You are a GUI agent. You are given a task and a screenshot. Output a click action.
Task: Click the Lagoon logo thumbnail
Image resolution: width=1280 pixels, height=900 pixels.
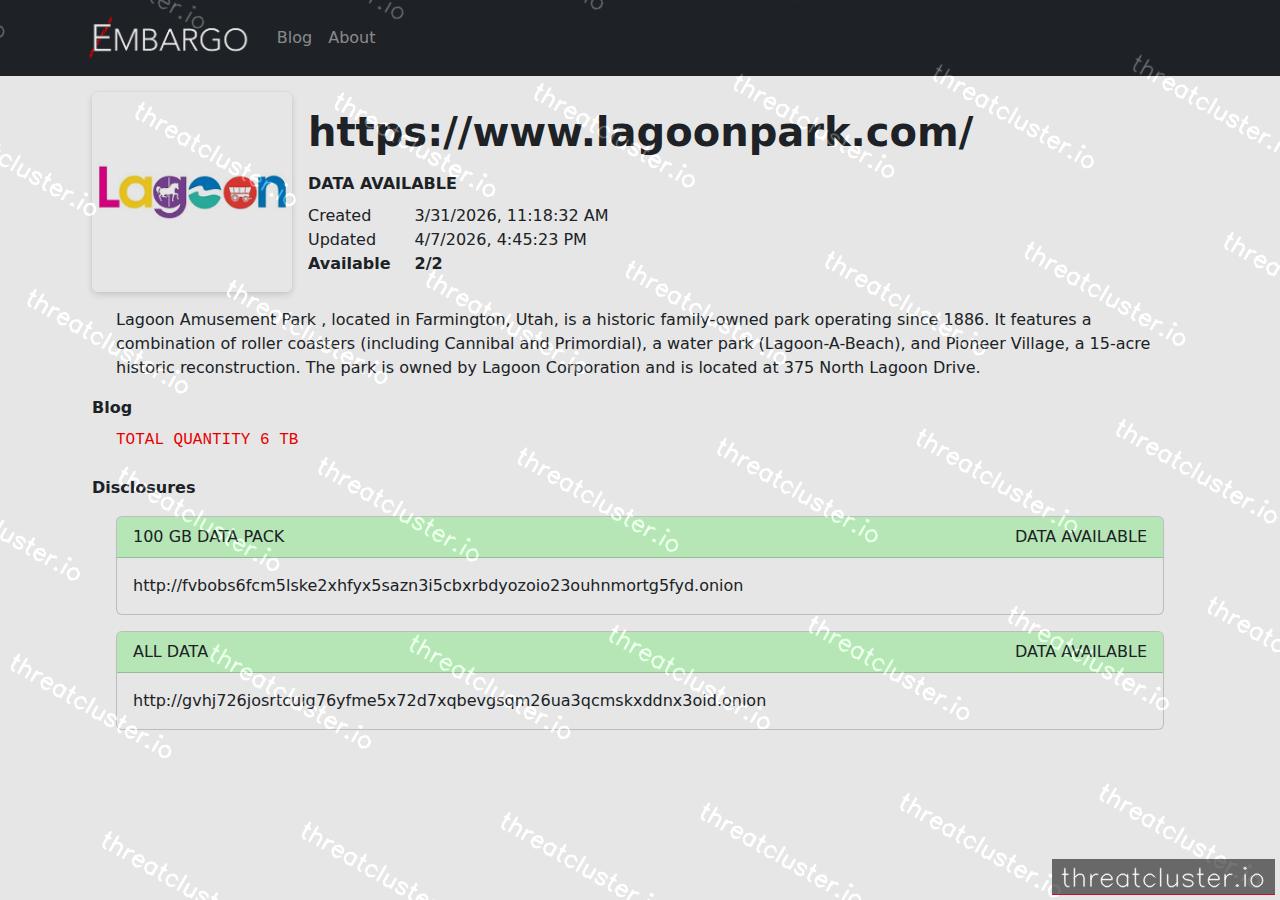click(x=192, y=192)
